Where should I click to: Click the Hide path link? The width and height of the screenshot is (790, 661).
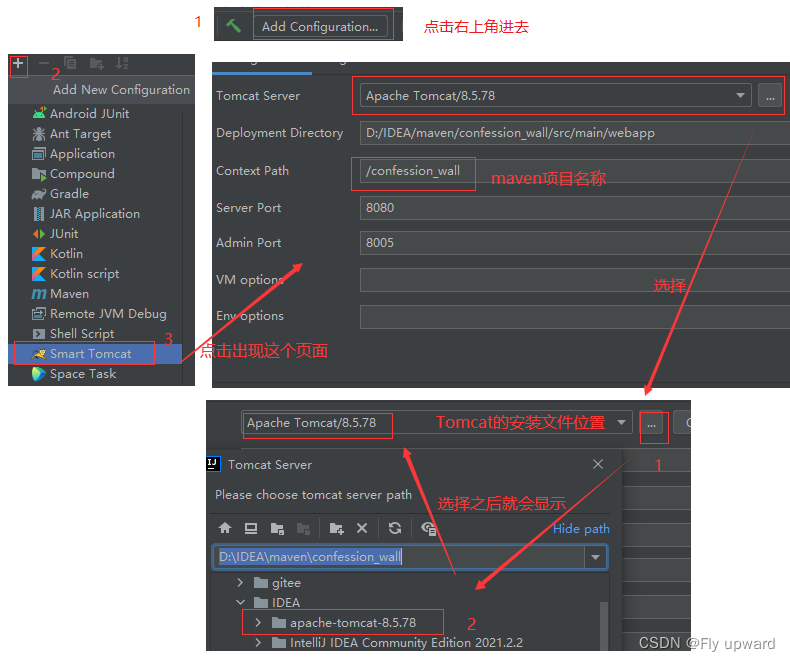581,529
